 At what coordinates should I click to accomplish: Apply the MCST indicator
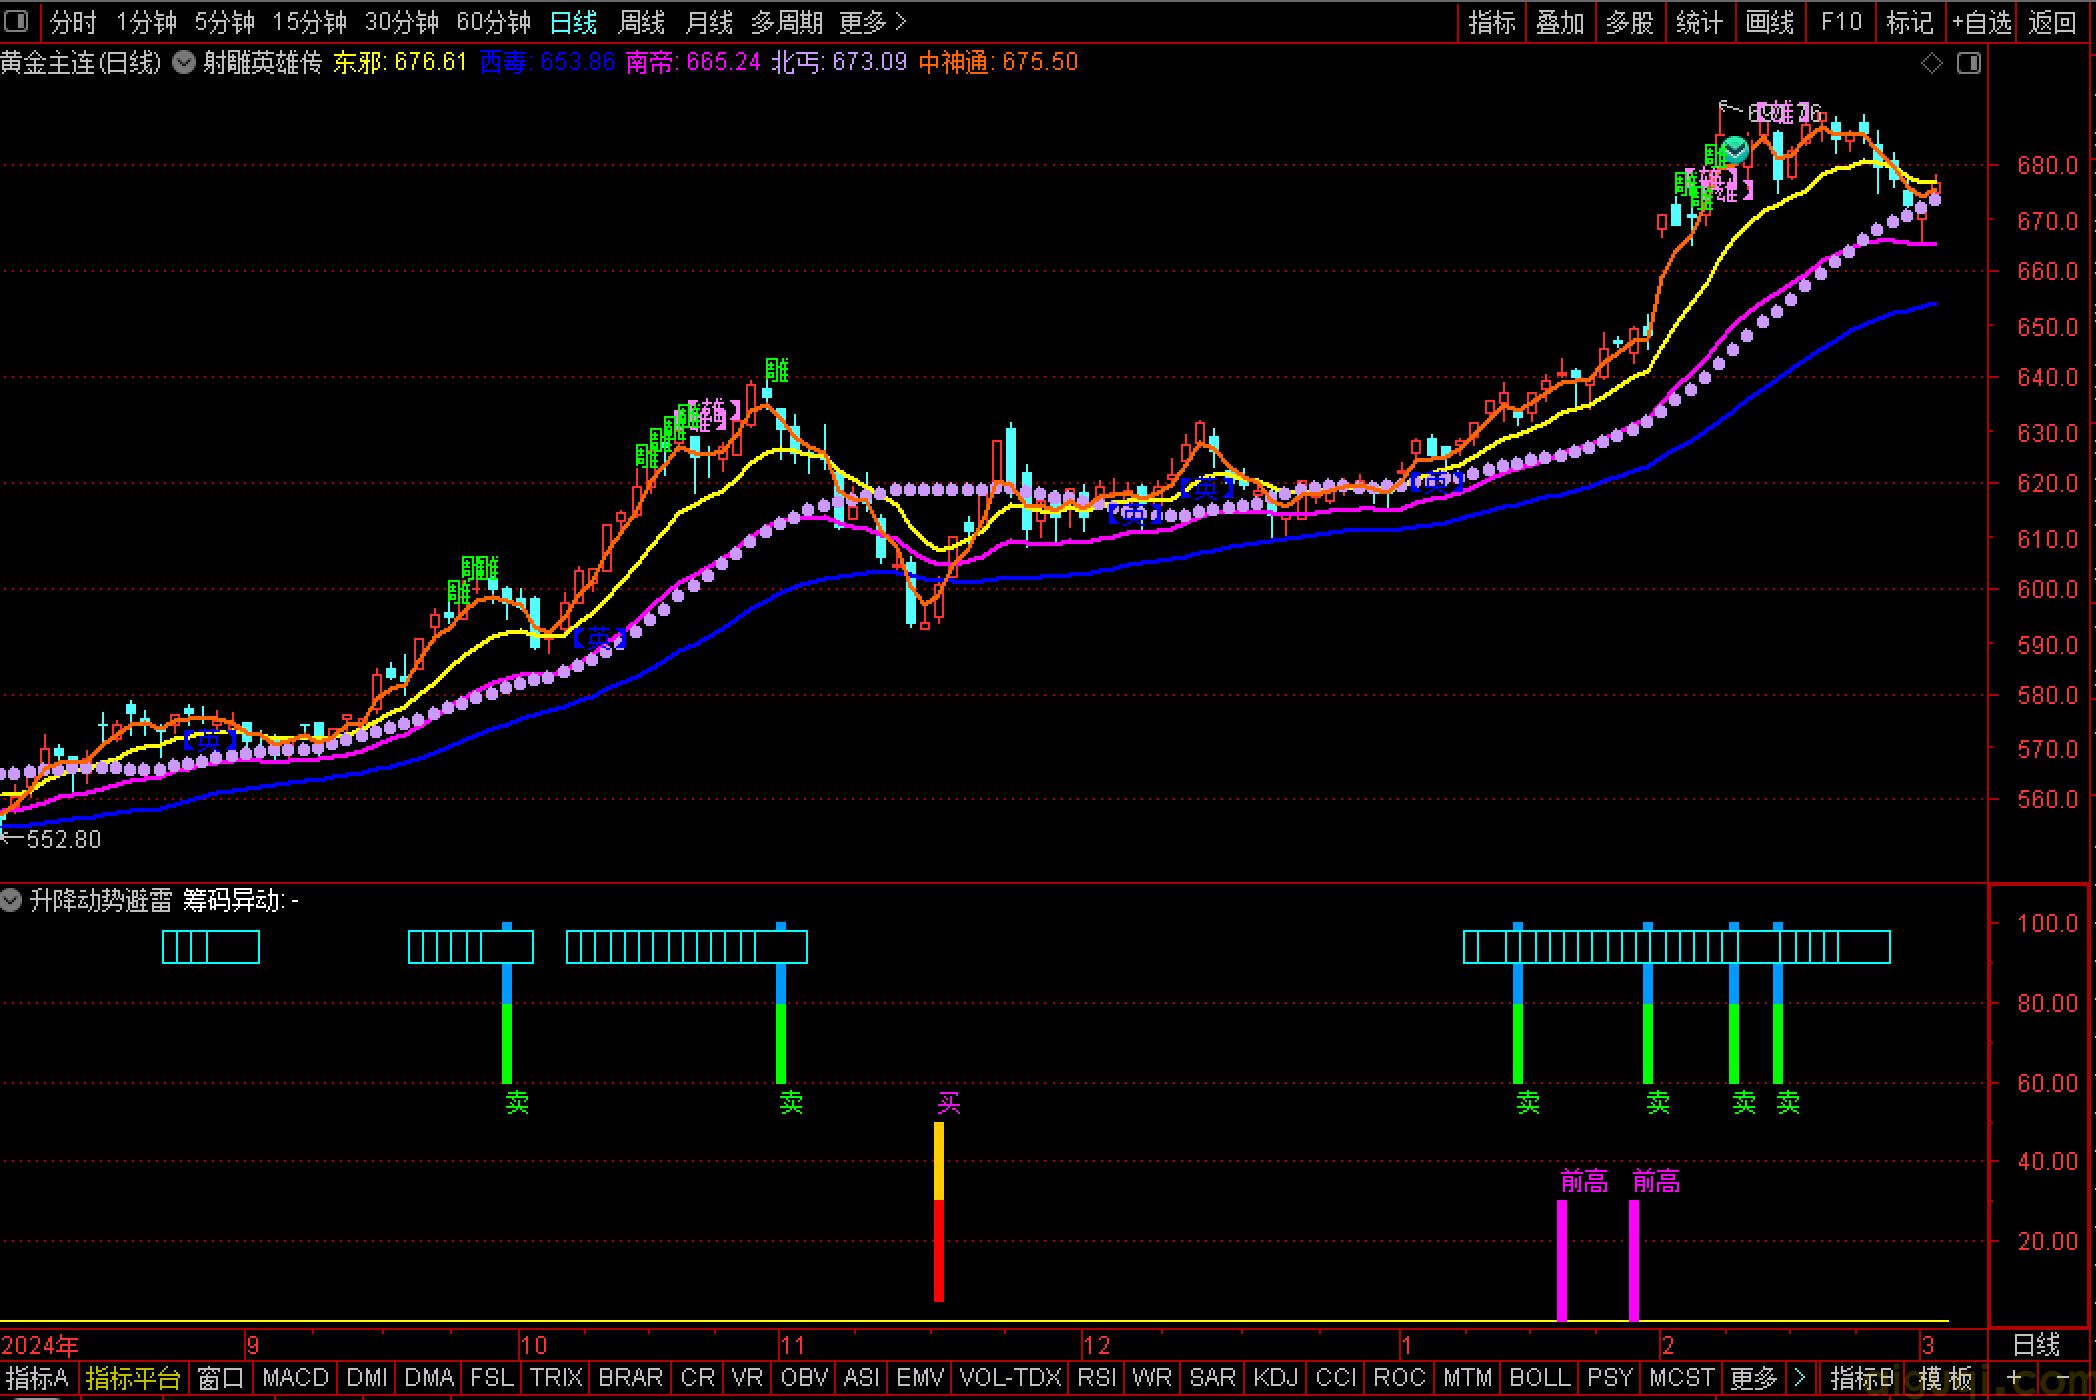(1681, 1378)
